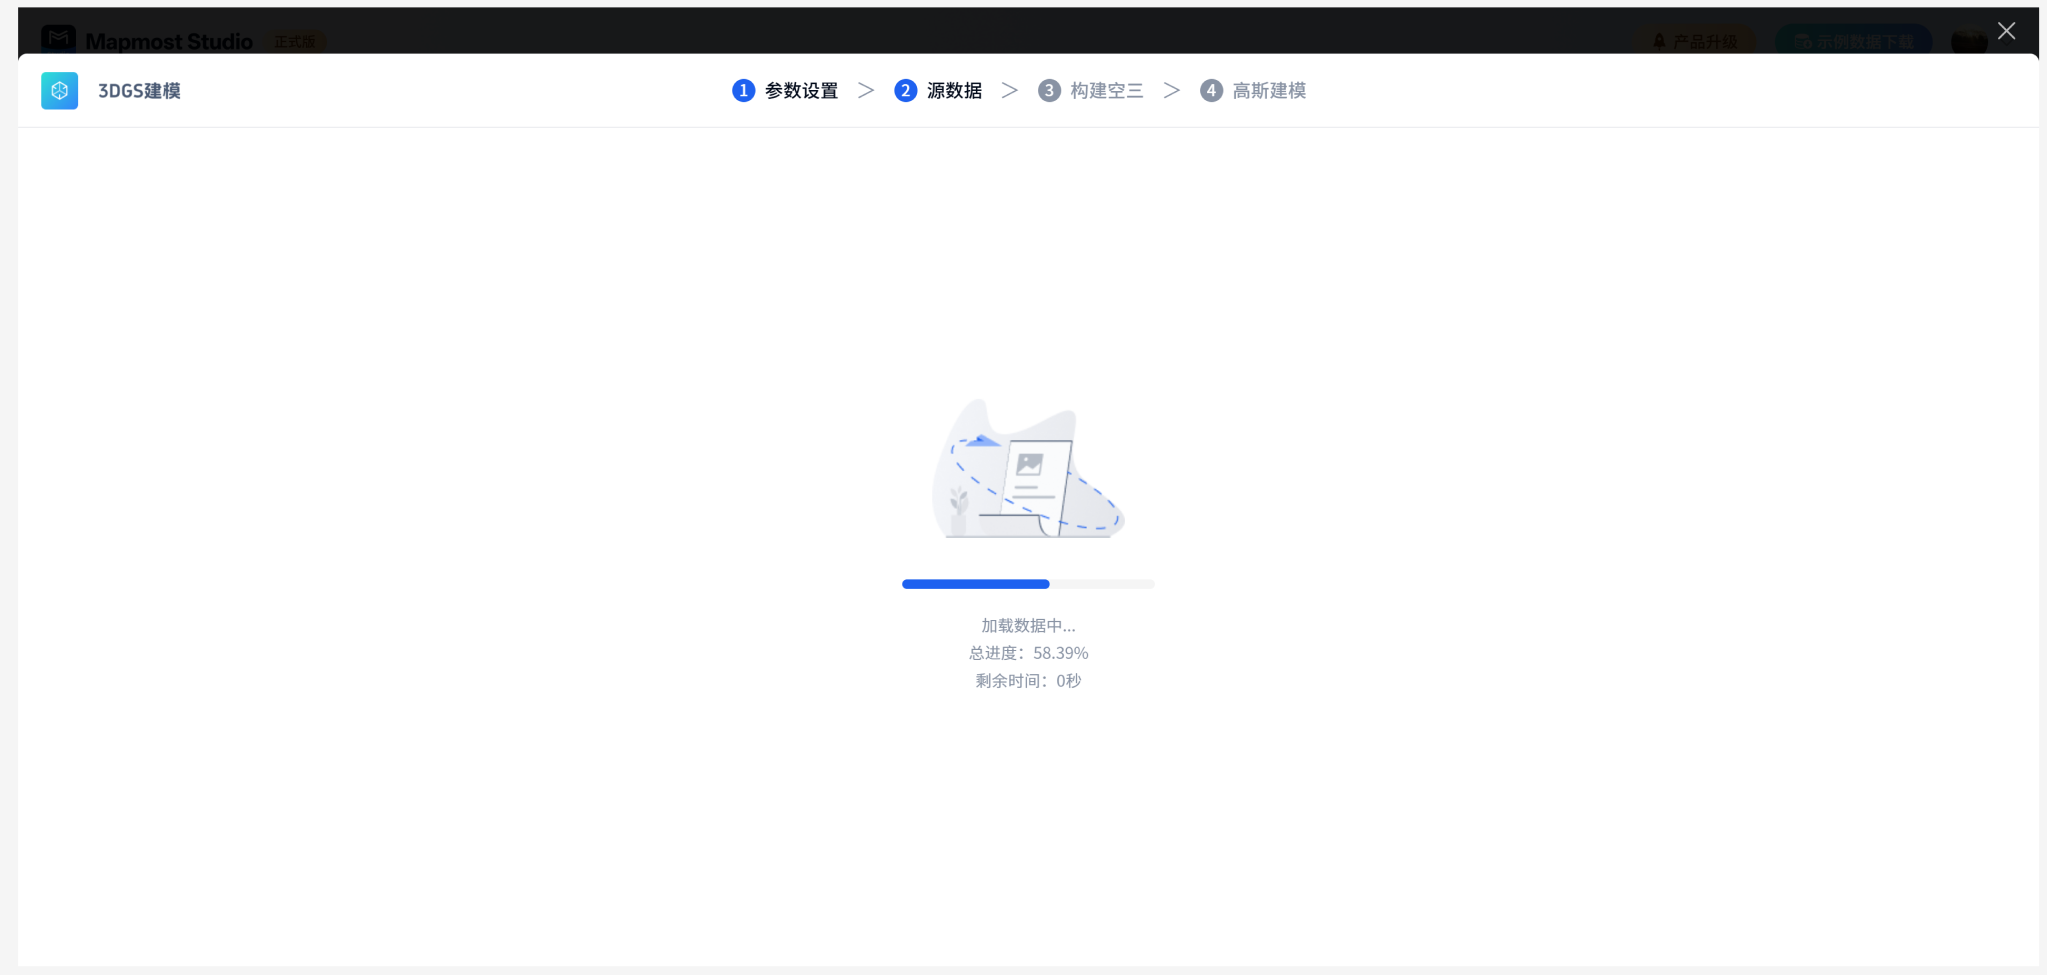Go to the 参数设置 step label

pyautogui.click(x=801, y=91)
